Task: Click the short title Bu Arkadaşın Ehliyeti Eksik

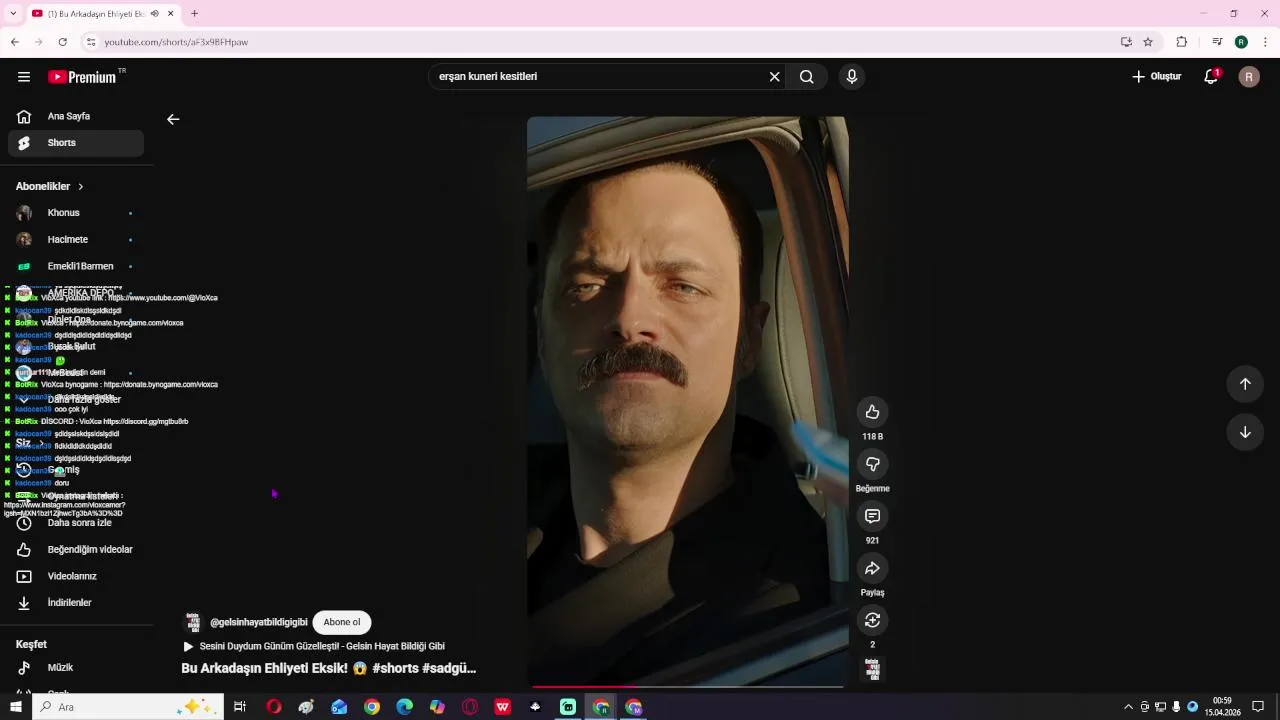Action: click(x=328, y=668)
